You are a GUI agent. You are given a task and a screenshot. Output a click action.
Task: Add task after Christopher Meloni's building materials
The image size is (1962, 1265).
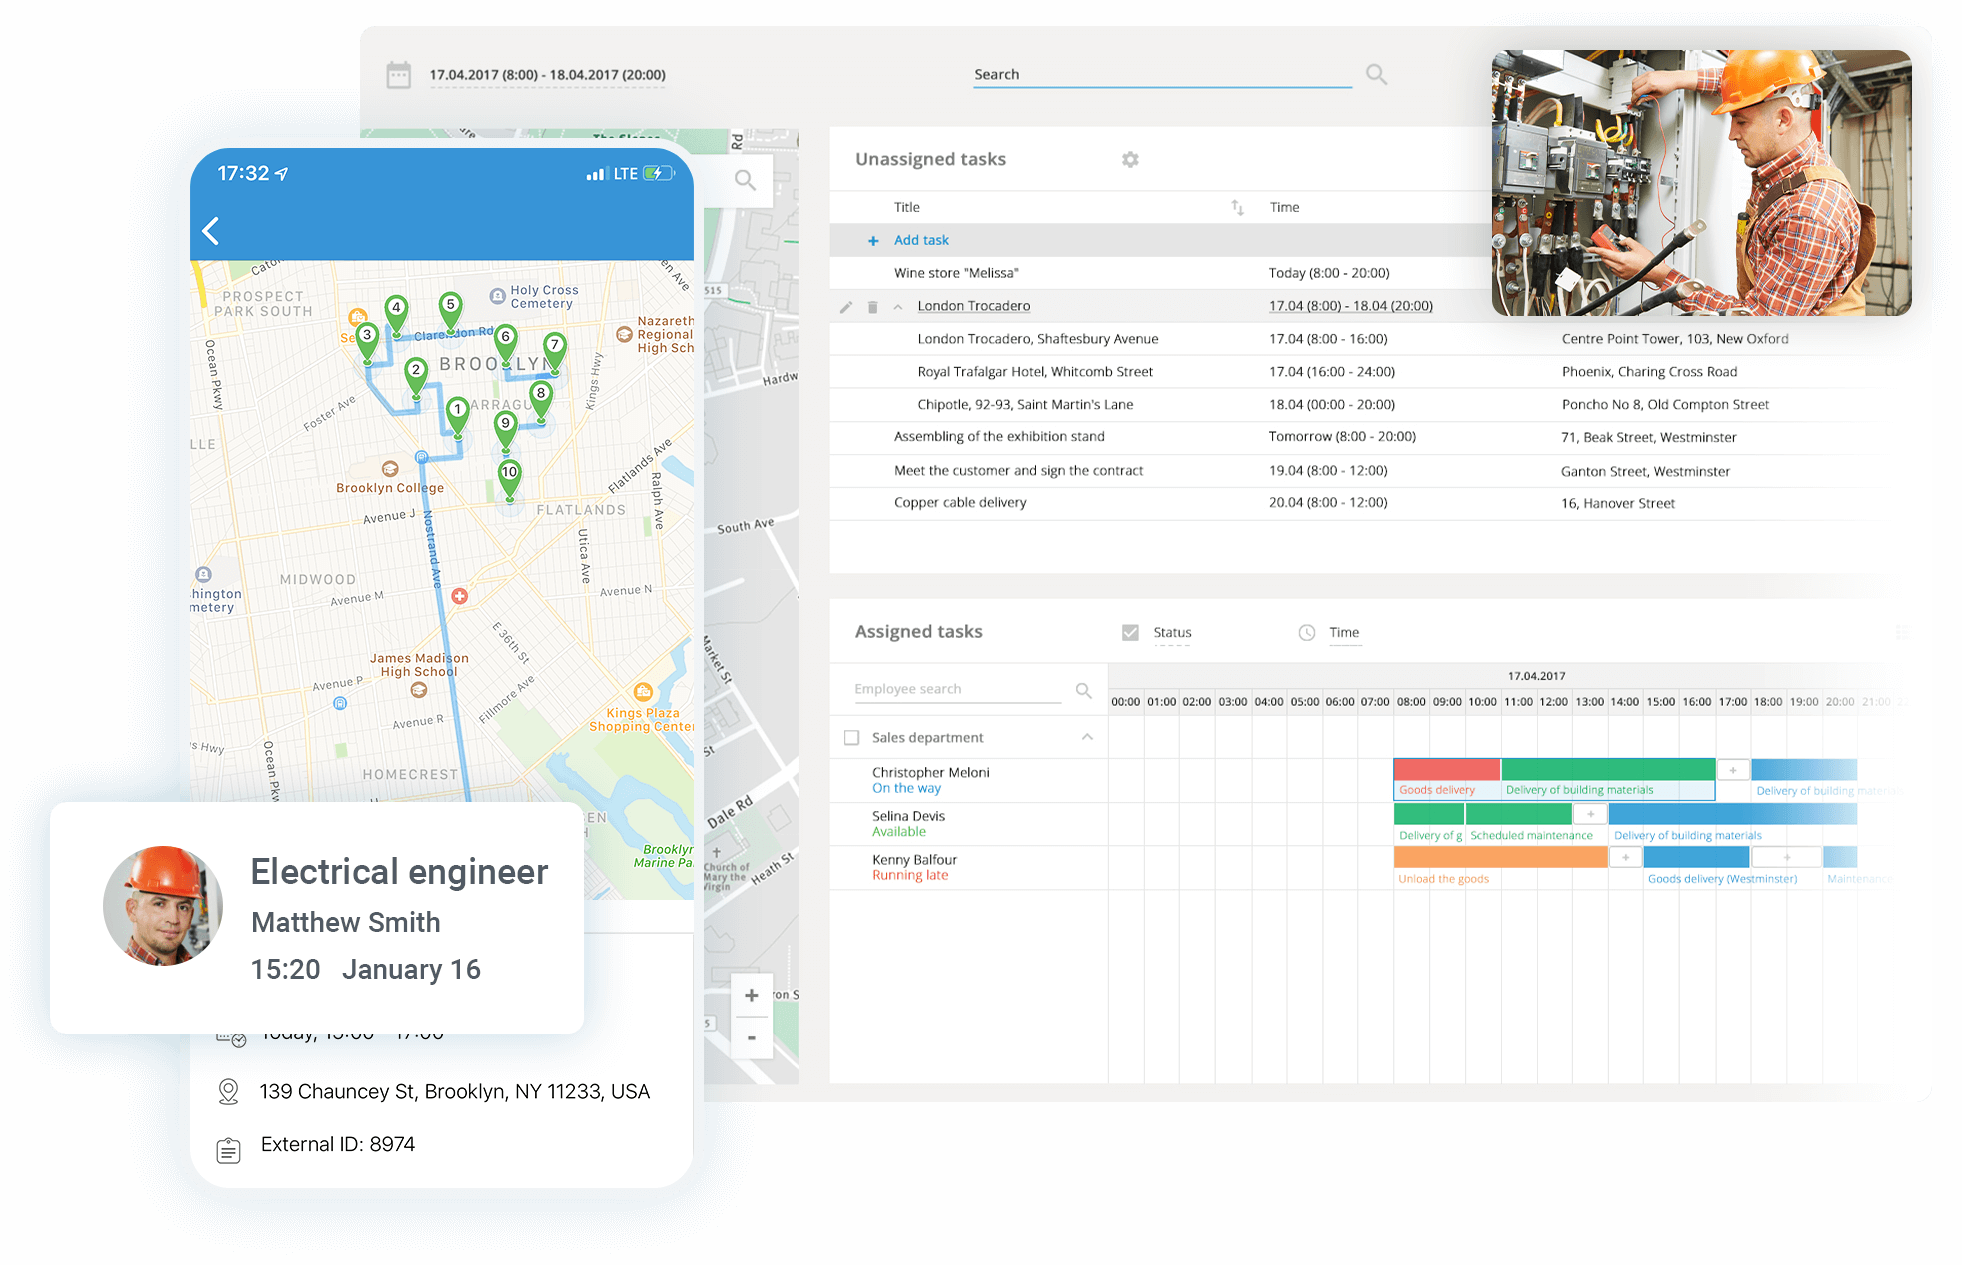point(1733,770)
